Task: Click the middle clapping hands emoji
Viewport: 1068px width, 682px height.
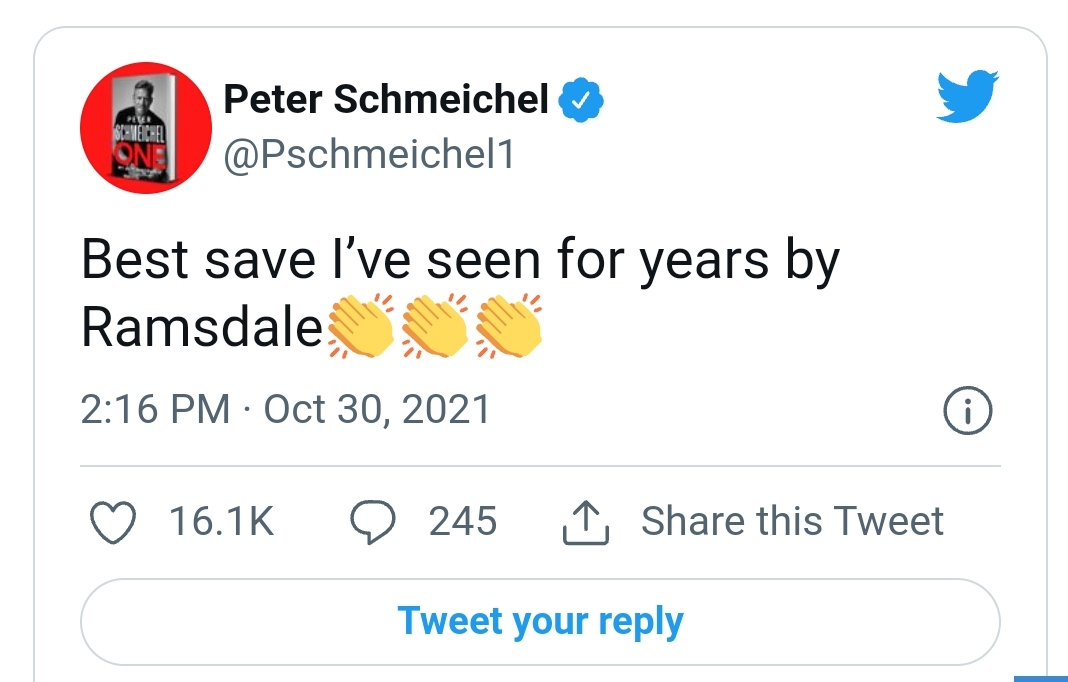Action: pyautogui.click(x=435, y=326)
